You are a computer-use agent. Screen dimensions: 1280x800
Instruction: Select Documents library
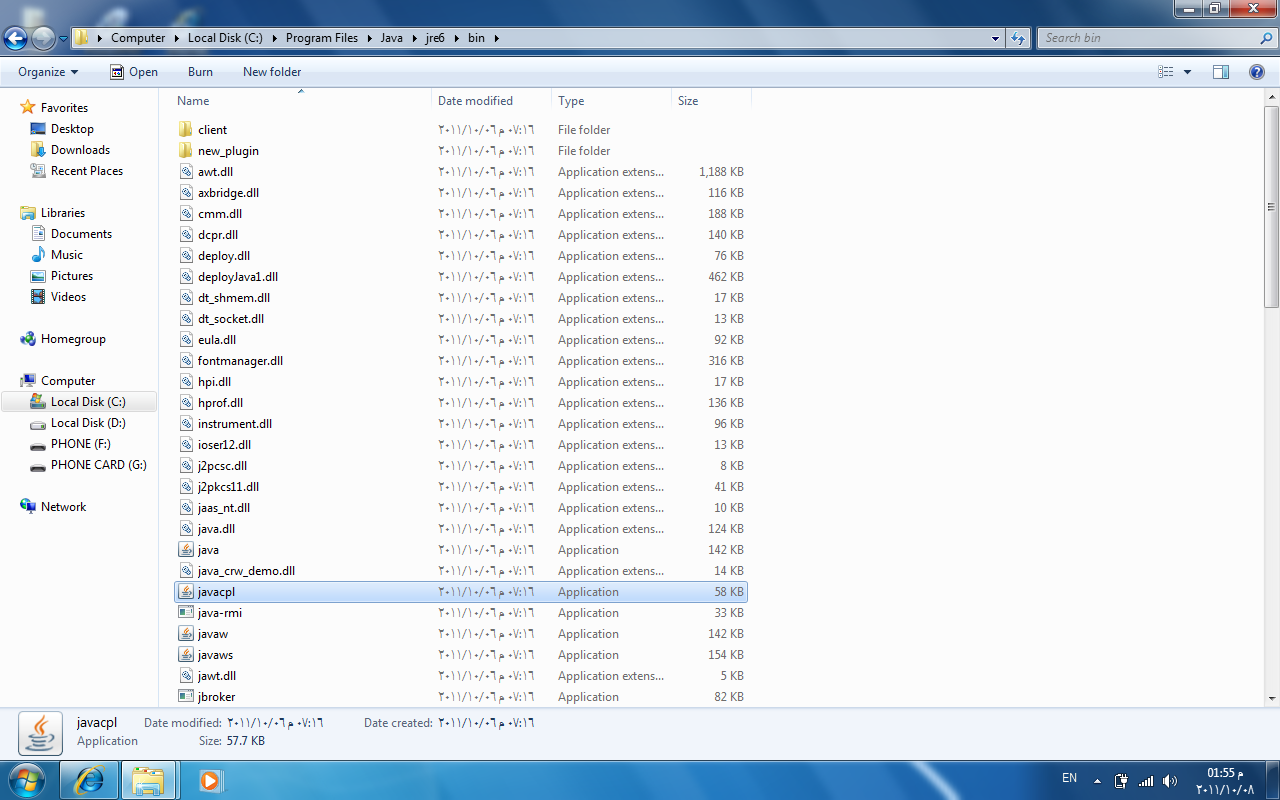(x=81, y=234)
